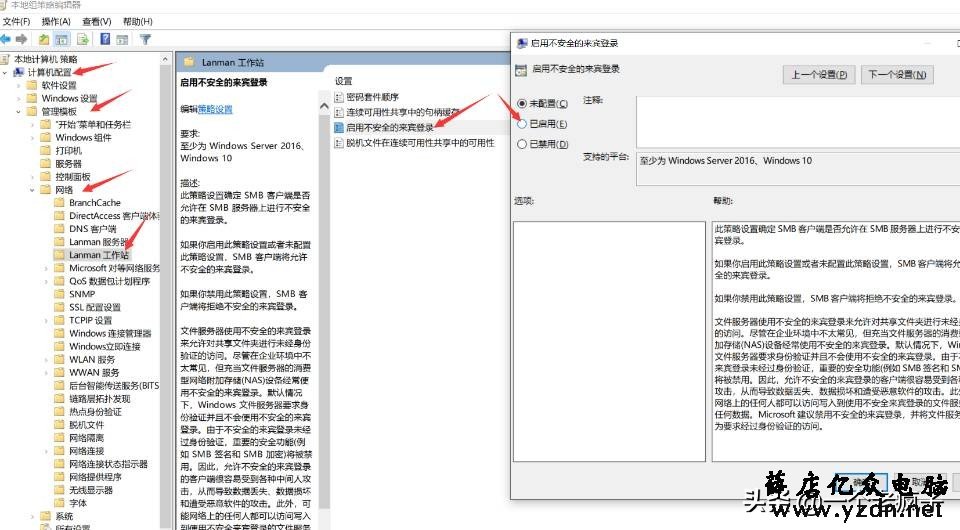Open the 查看(V) menu

tap(97, 21)
